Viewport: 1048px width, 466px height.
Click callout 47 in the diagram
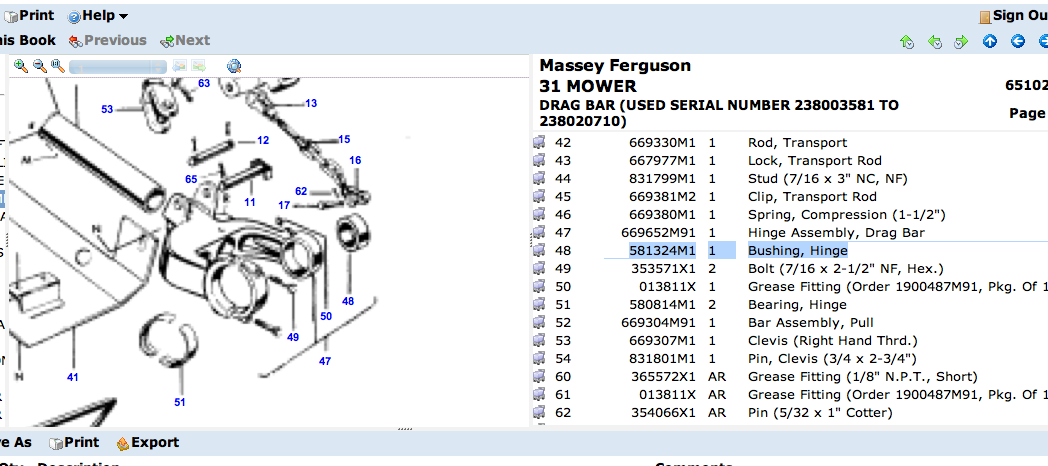pyautogui.click(x=325, y=361)
